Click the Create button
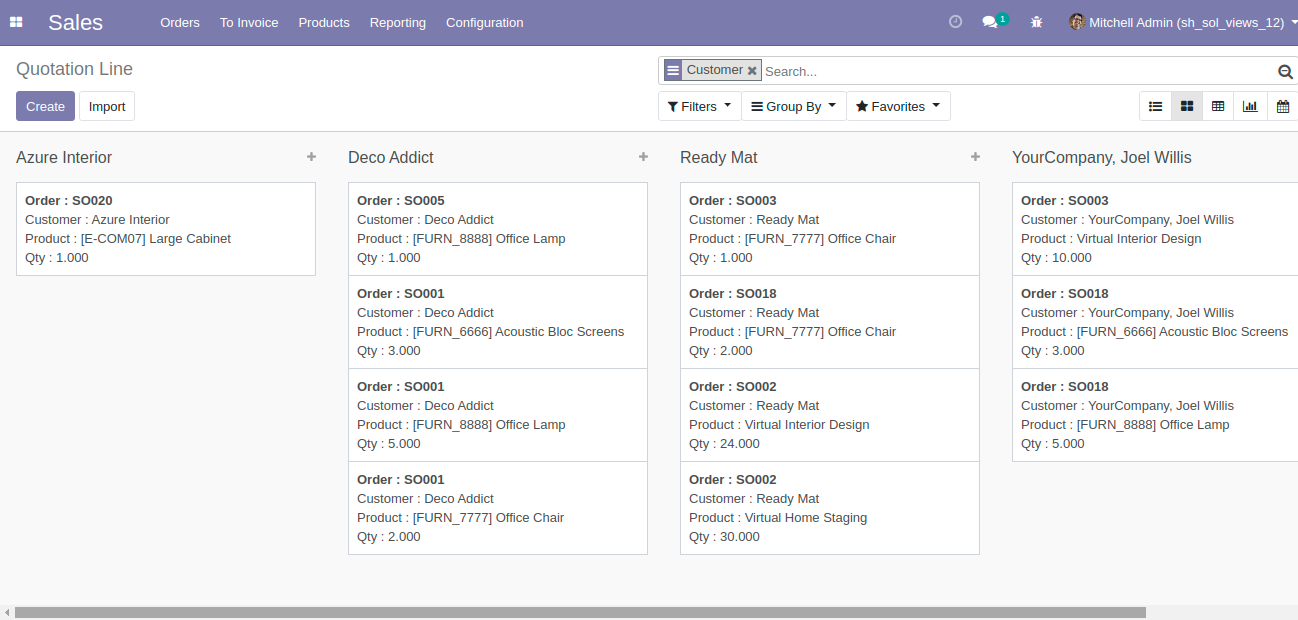The width and height of the screenshot is (1298, 620). click(45, 106)
